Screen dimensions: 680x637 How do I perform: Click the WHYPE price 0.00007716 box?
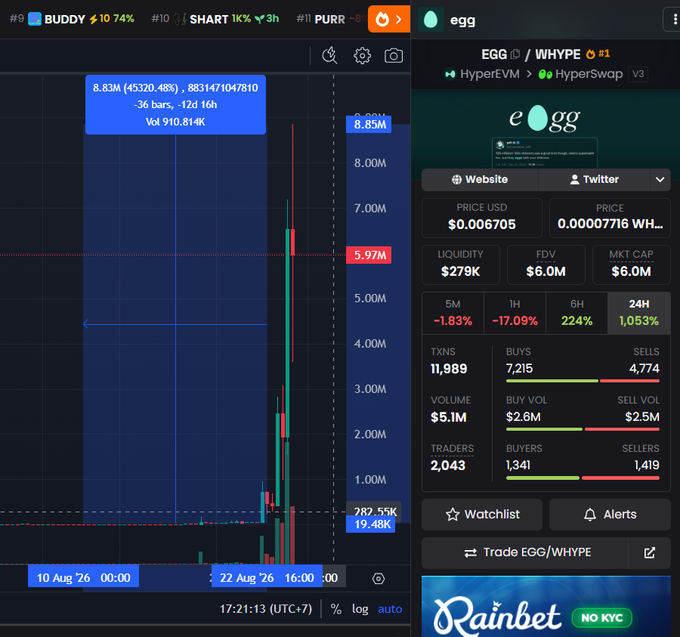tap(610, 218)
